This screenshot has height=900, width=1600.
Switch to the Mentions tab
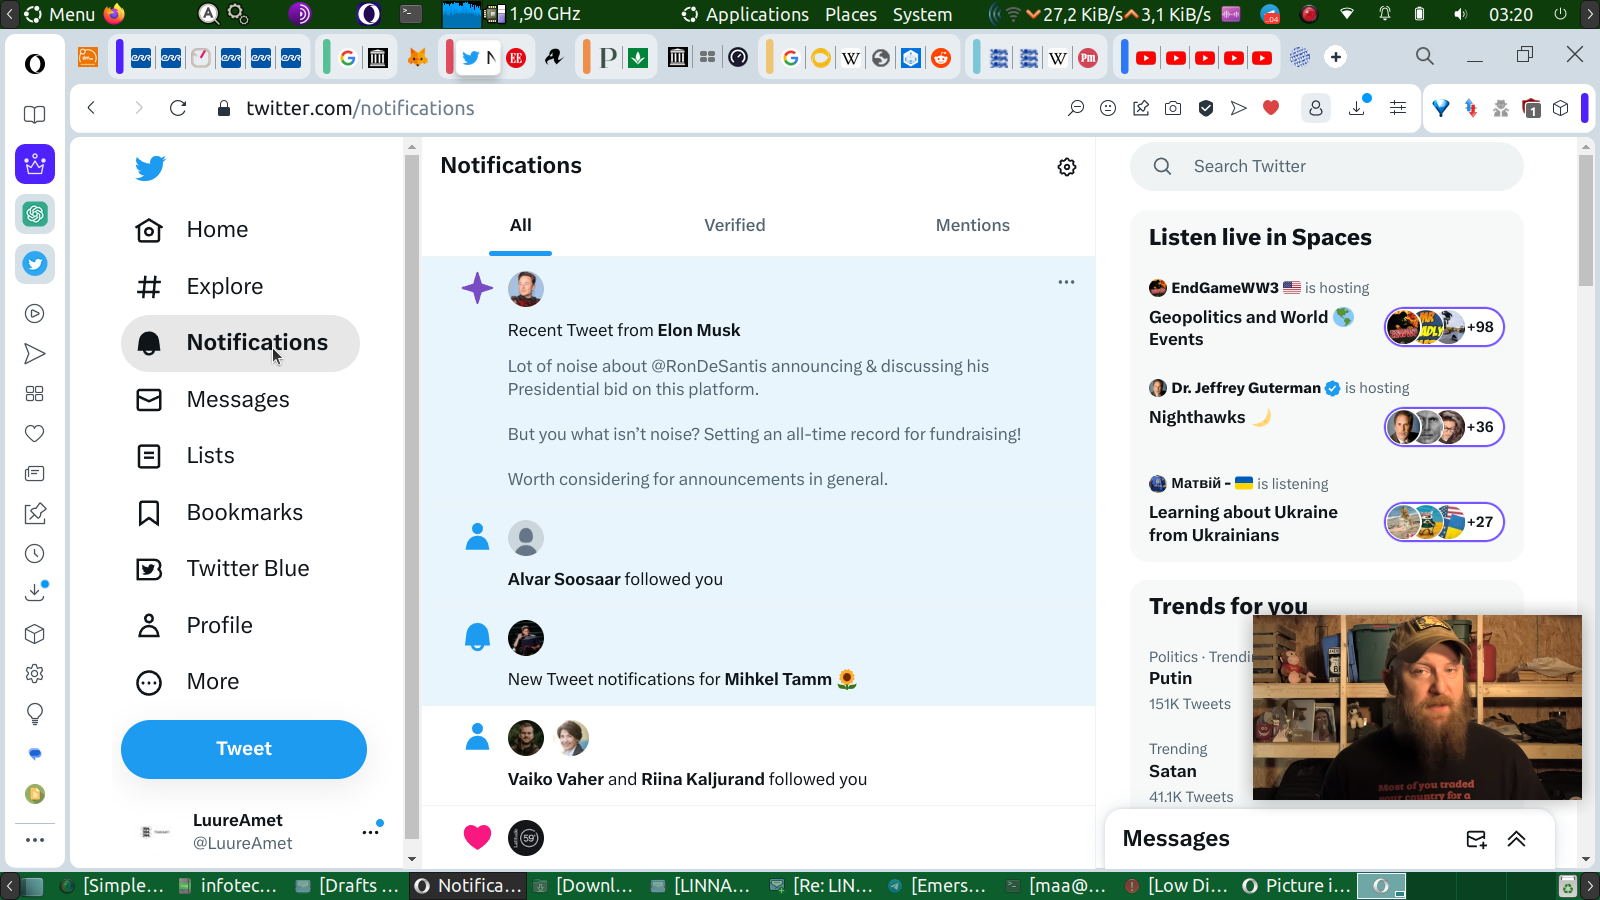click(x=973, y=226)
